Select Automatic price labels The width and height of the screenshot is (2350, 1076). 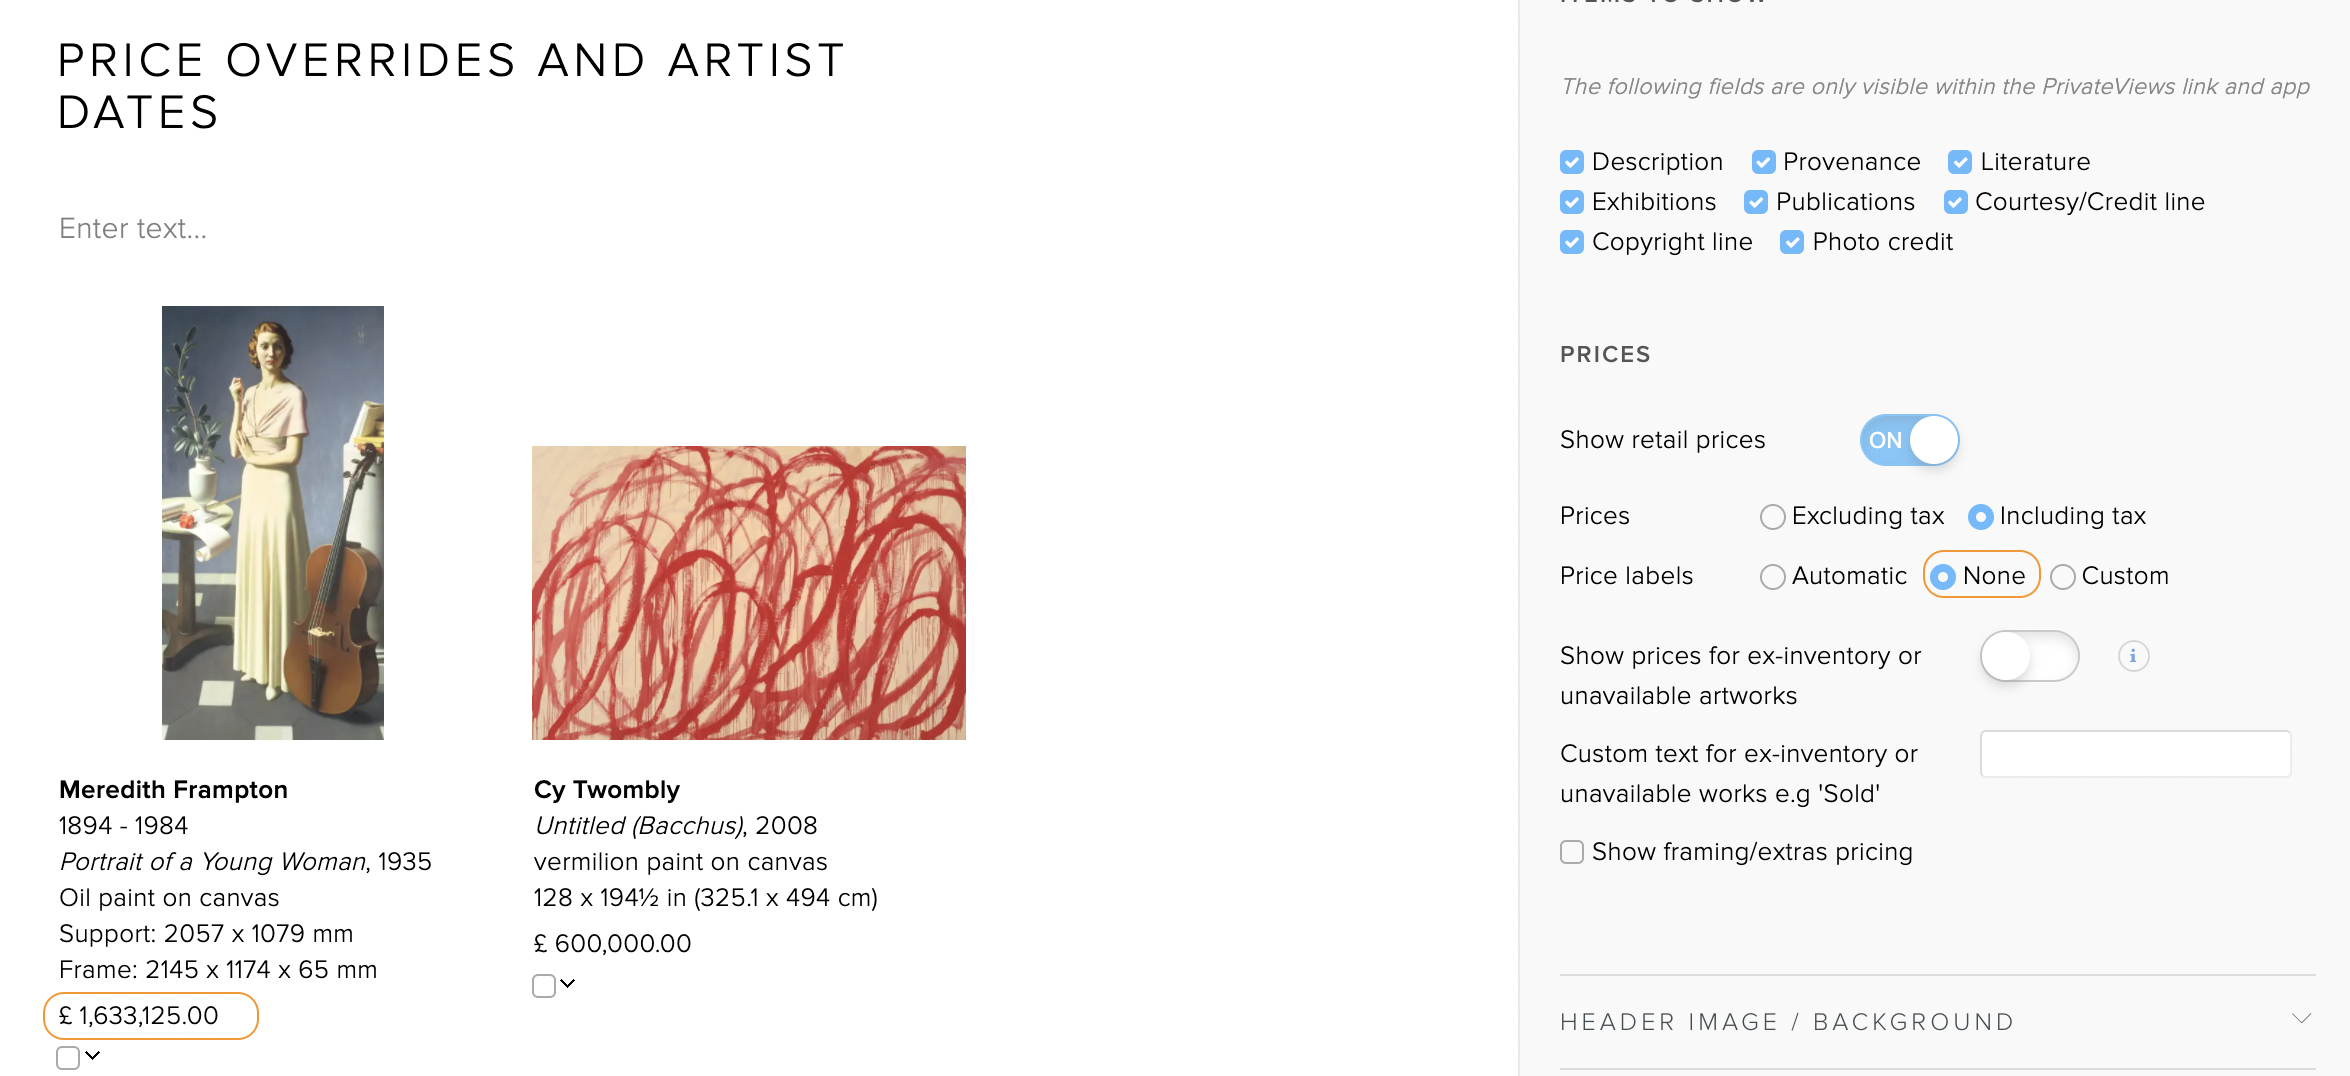point(1772,577)
